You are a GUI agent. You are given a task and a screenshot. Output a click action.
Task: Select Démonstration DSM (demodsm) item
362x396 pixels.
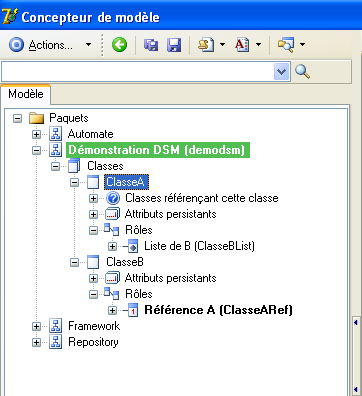click(158, 150)
